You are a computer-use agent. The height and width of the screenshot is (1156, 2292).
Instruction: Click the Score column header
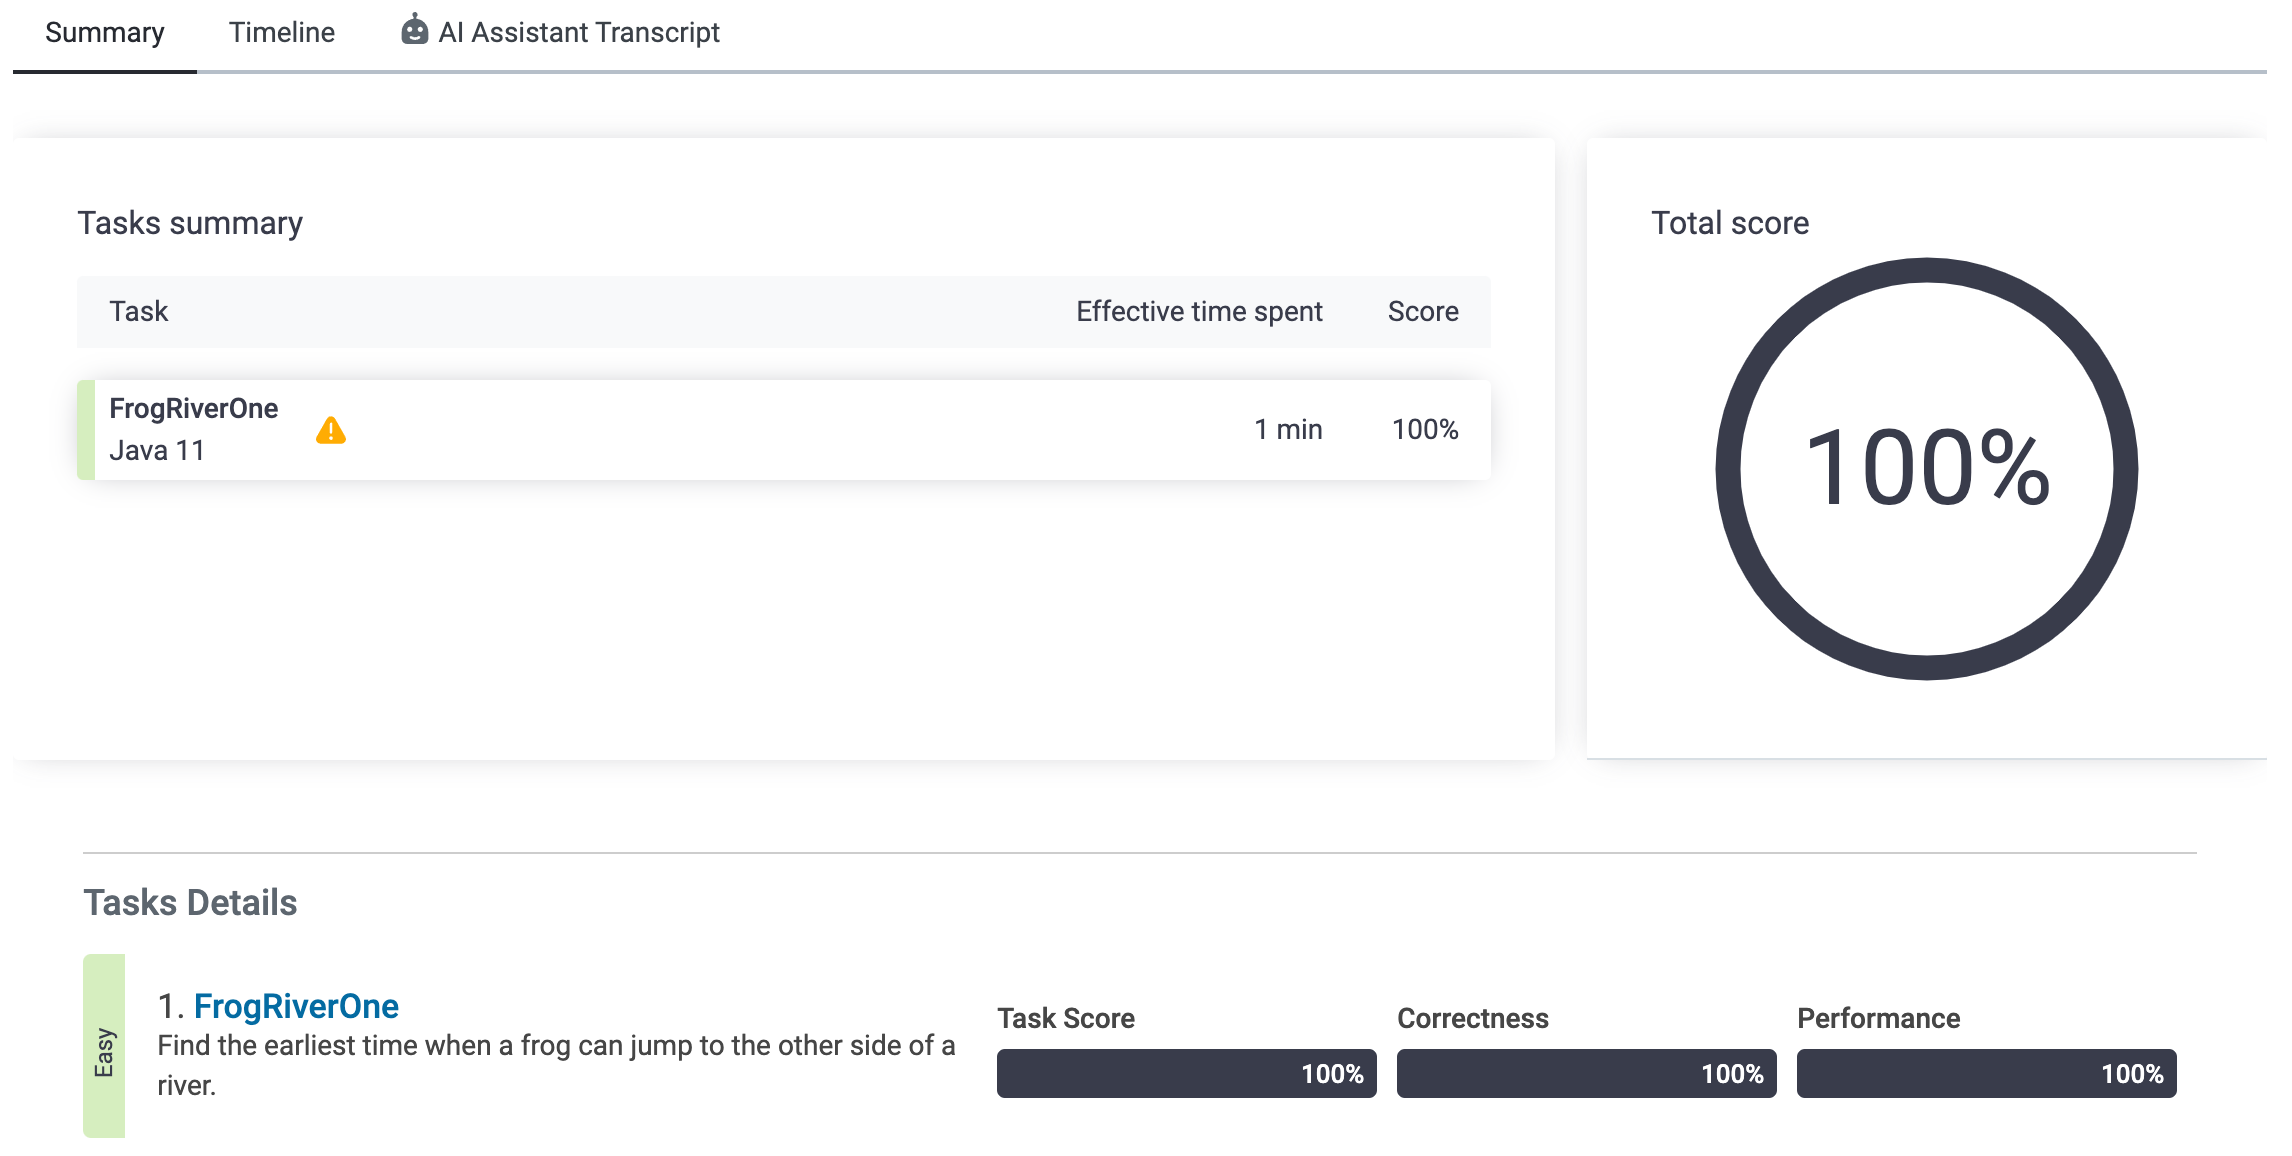[x=1422, y=312]
